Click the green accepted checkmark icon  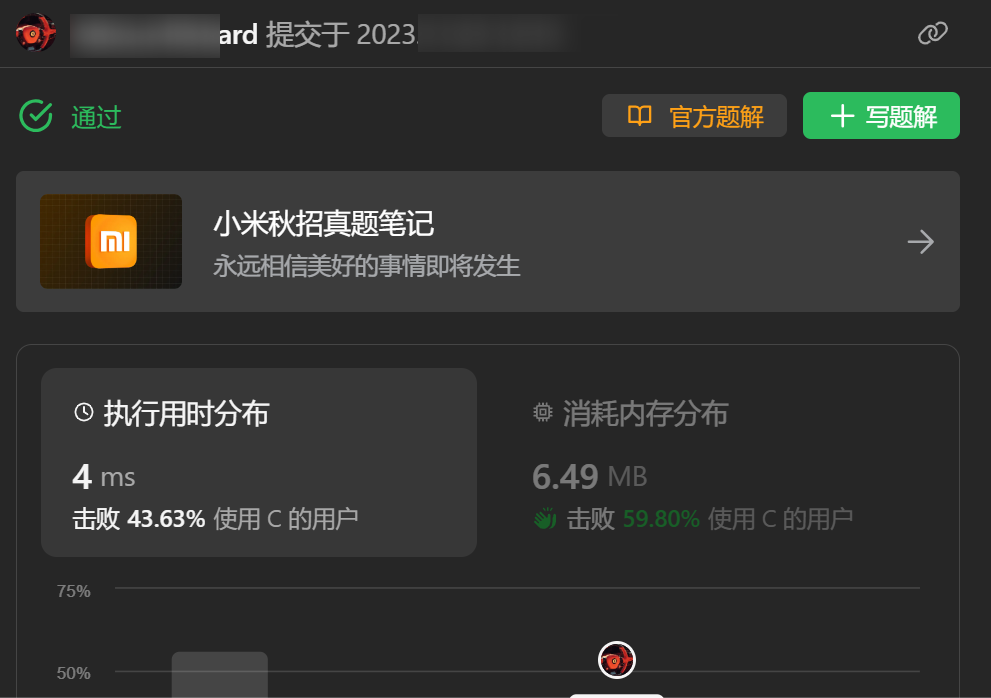point(36,116)
